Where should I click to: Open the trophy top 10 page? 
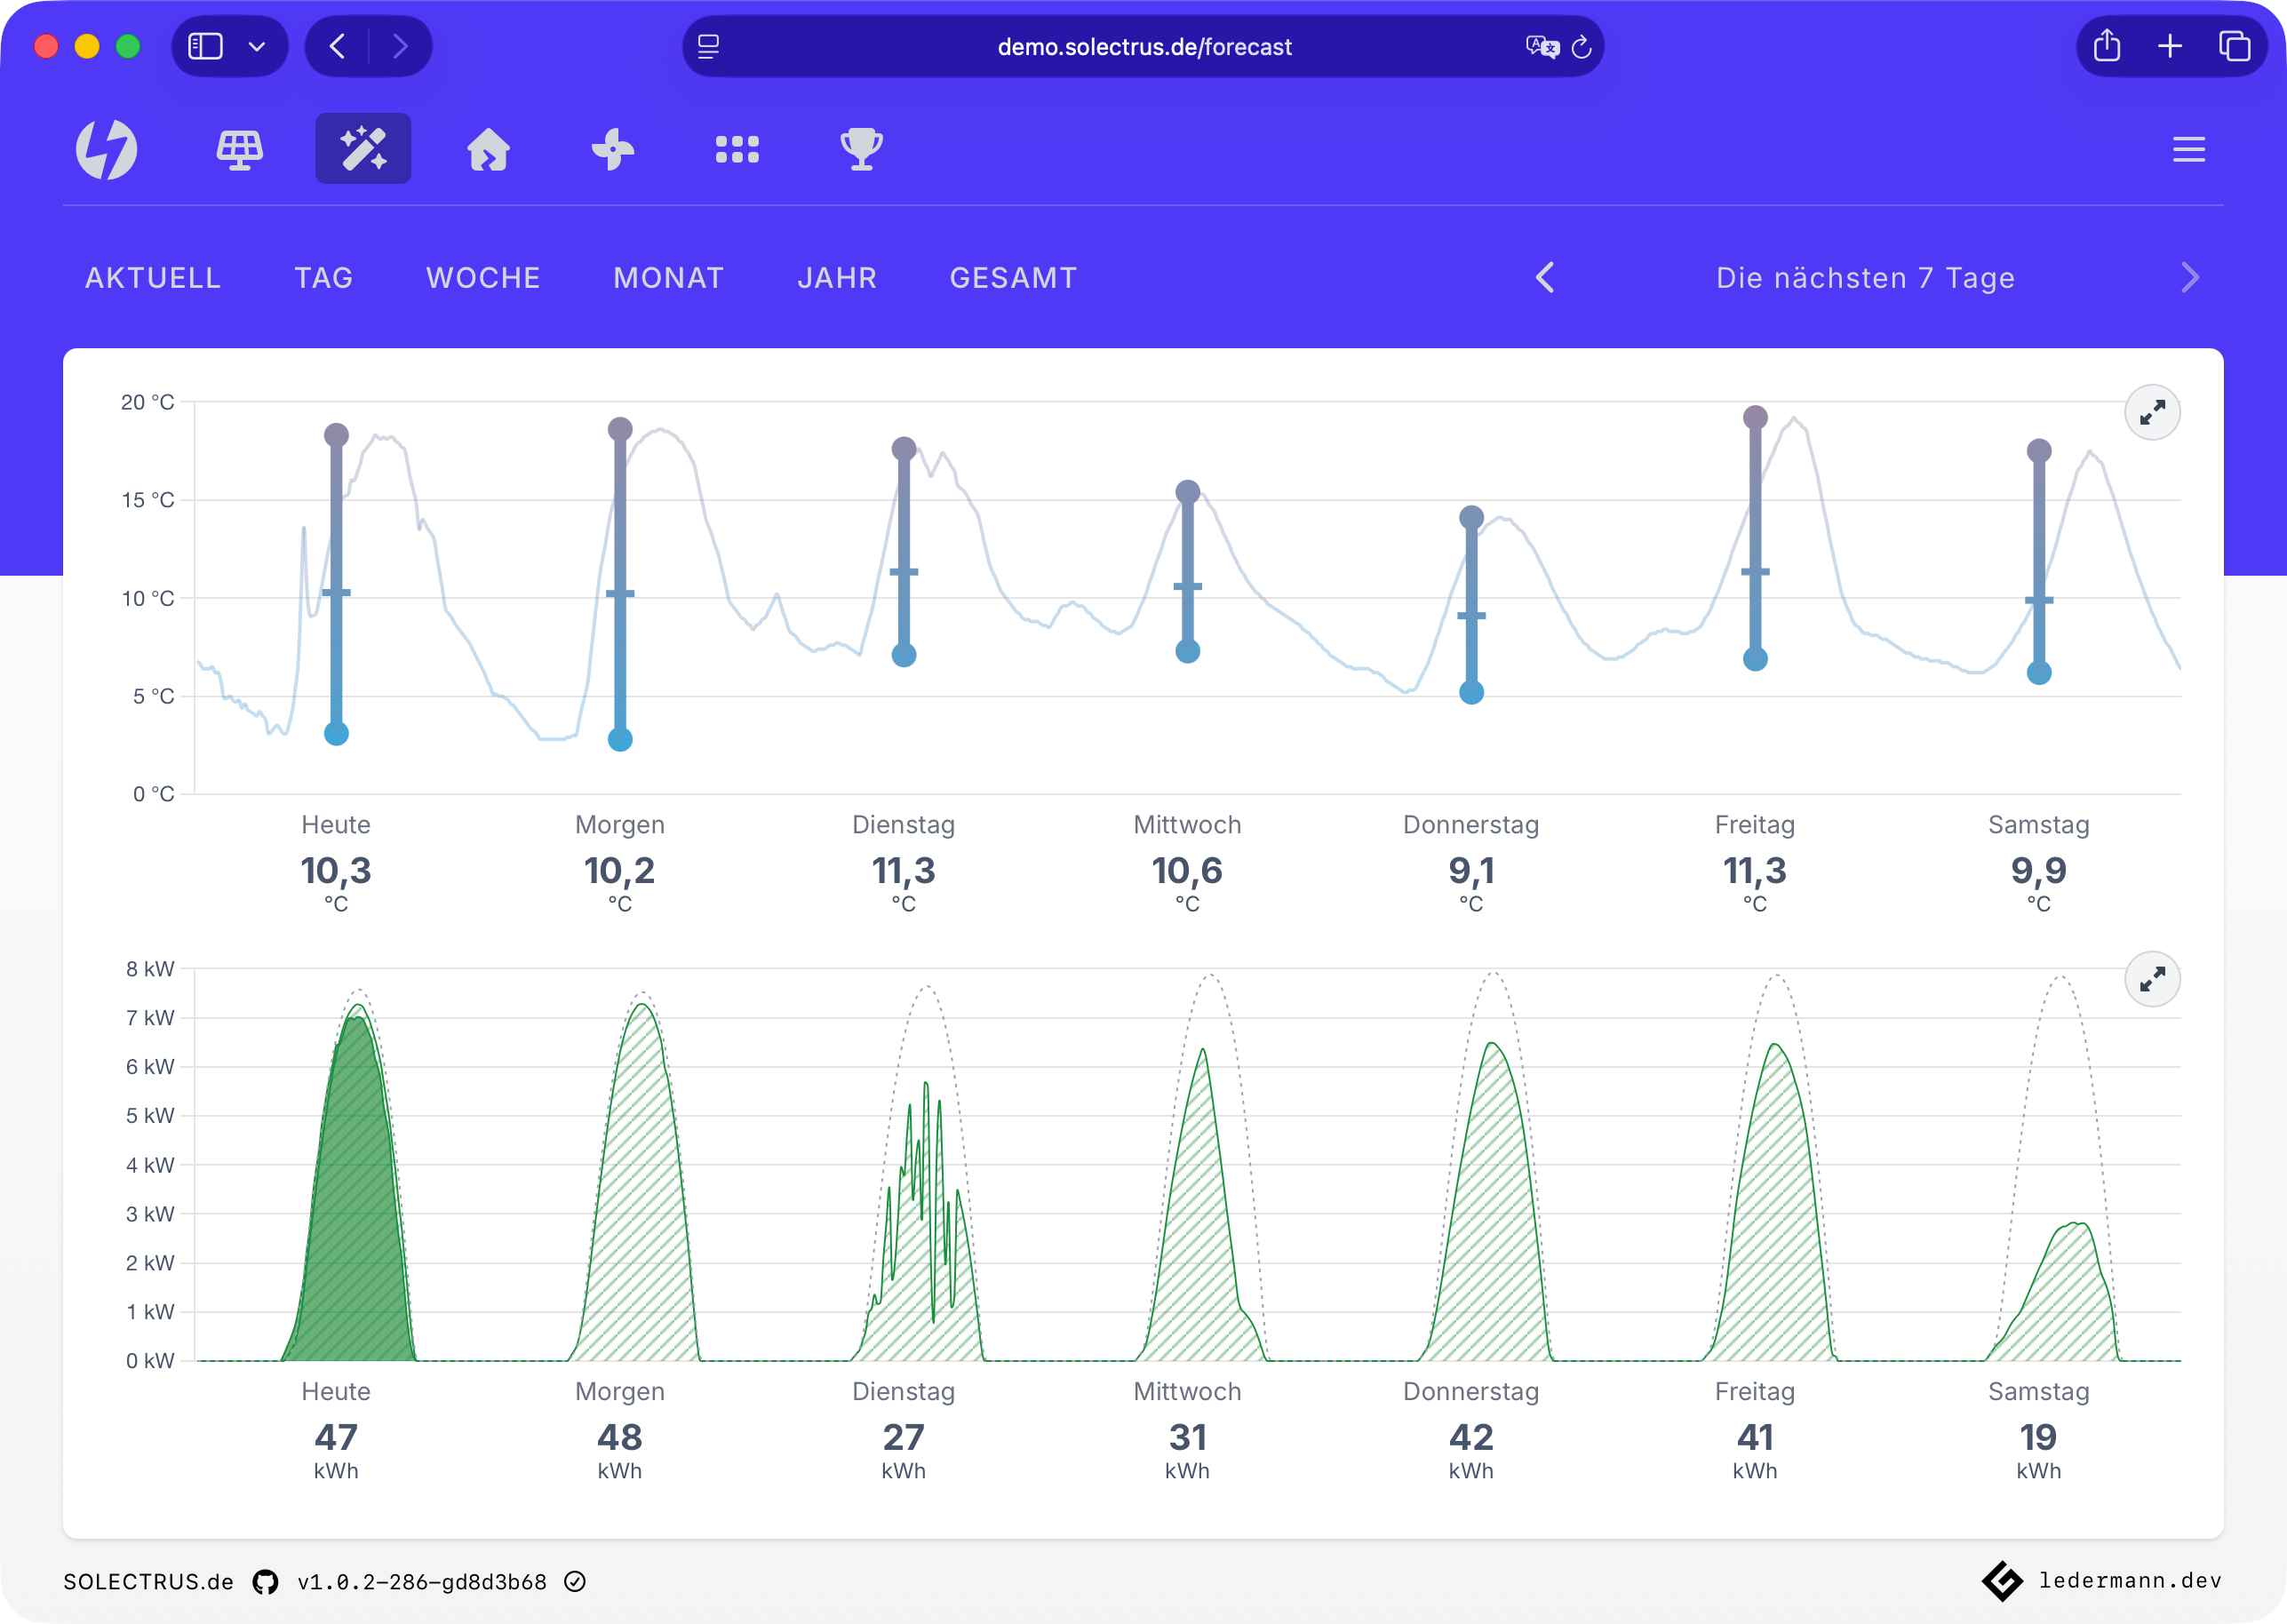pos(861,150)
